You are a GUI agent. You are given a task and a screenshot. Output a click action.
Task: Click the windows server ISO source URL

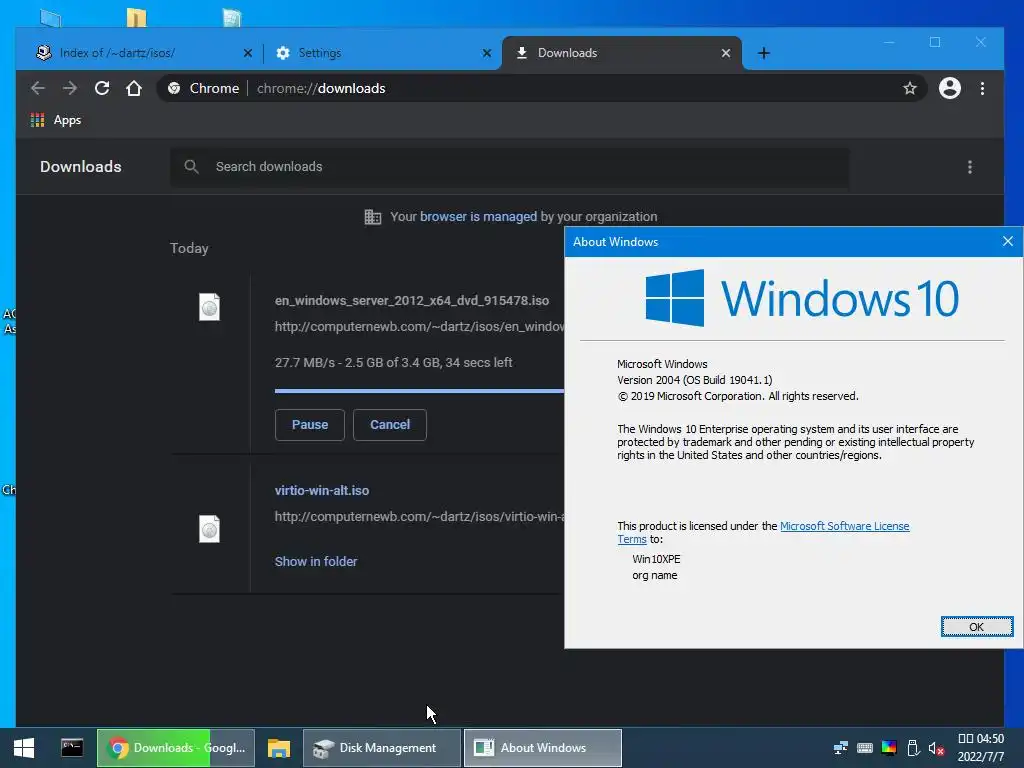pyautogui.click(x=419, y=327)
